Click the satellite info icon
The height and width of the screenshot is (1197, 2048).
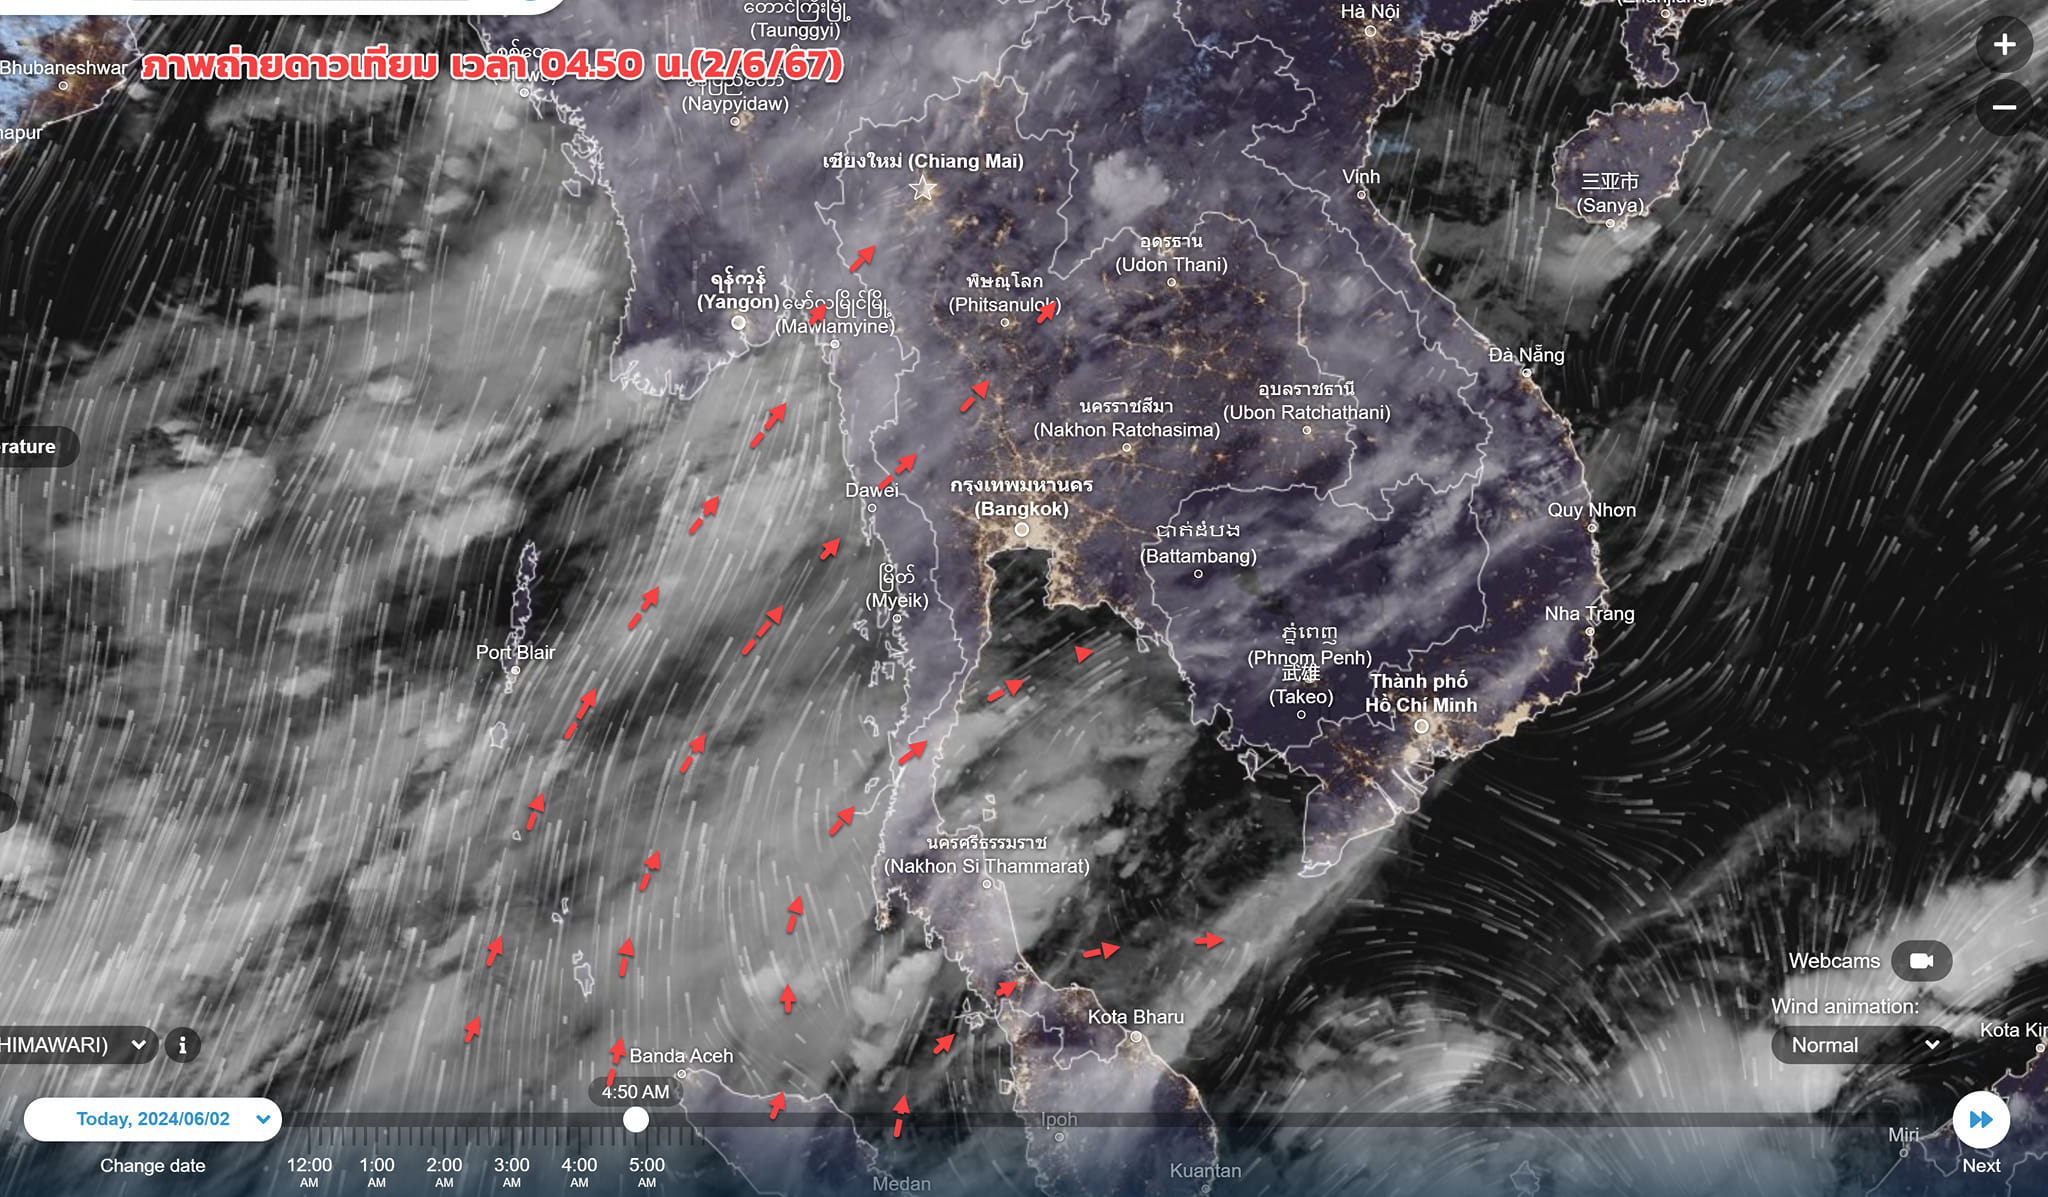[182, 1046]
